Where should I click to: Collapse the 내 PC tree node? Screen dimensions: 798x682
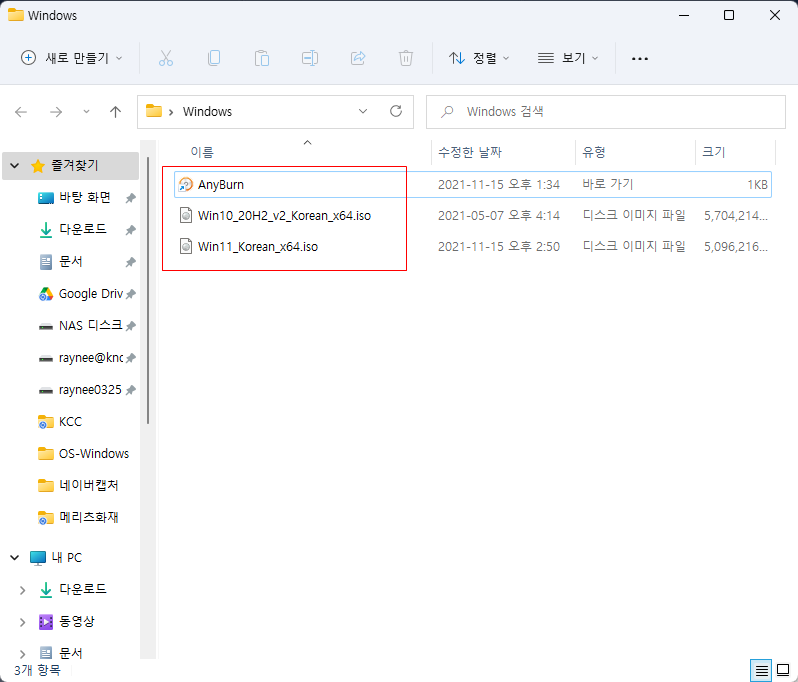click(15, 558)
